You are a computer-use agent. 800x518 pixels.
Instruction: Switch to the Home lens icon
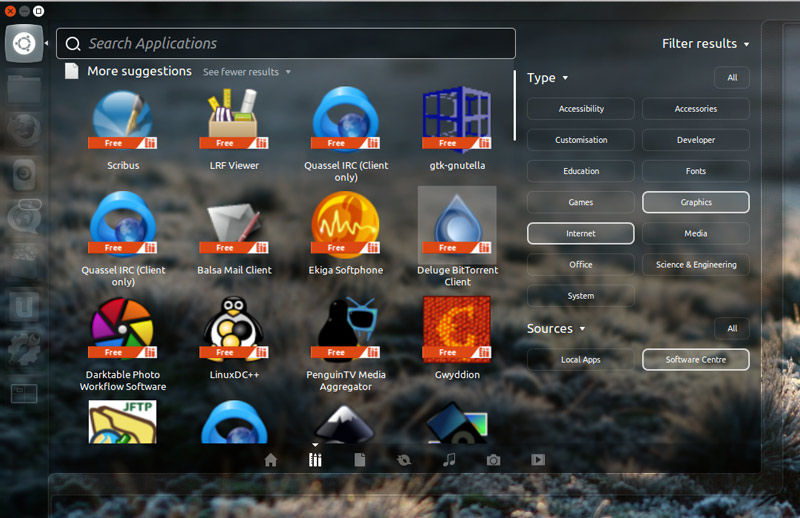click(x=271, y=460)
